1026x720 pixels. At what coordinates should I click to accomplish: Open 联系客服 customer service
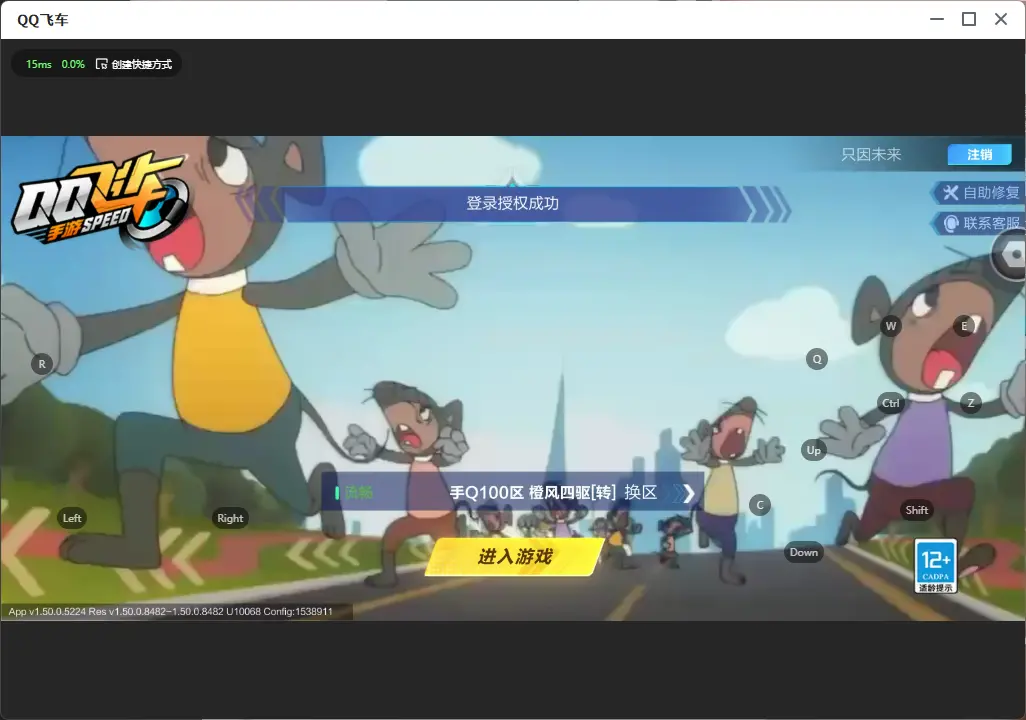[980, 223]
